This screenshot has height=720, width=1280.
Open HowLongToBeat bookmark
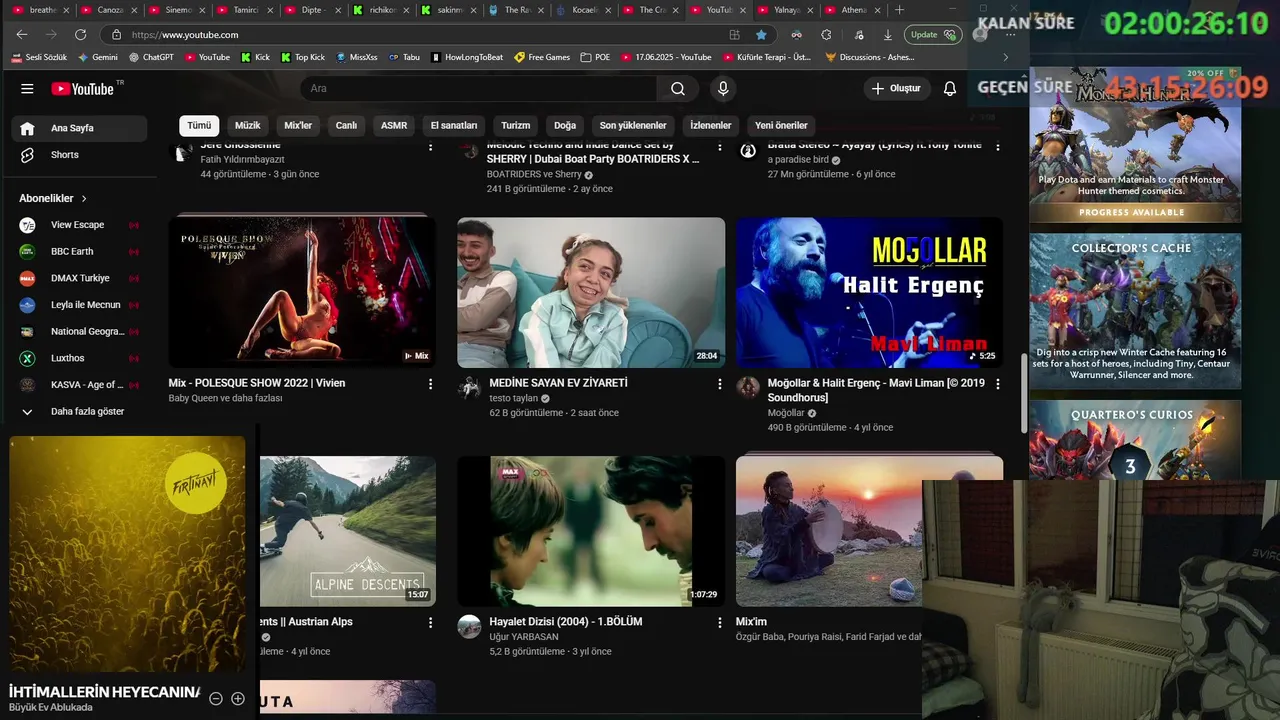click(x=468, y=57)
